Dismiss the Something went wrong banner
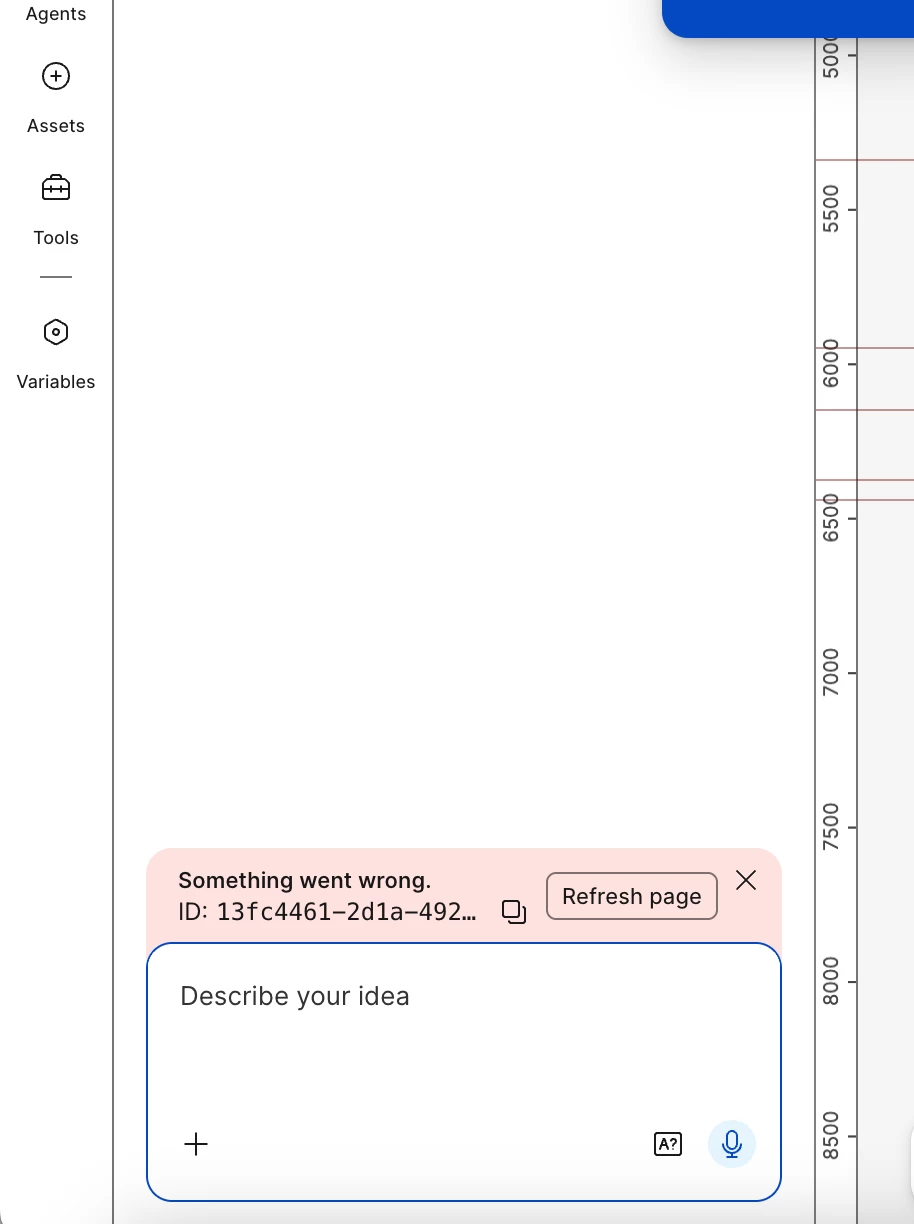This screenshot has width=914, height=1224. point(746,880)
